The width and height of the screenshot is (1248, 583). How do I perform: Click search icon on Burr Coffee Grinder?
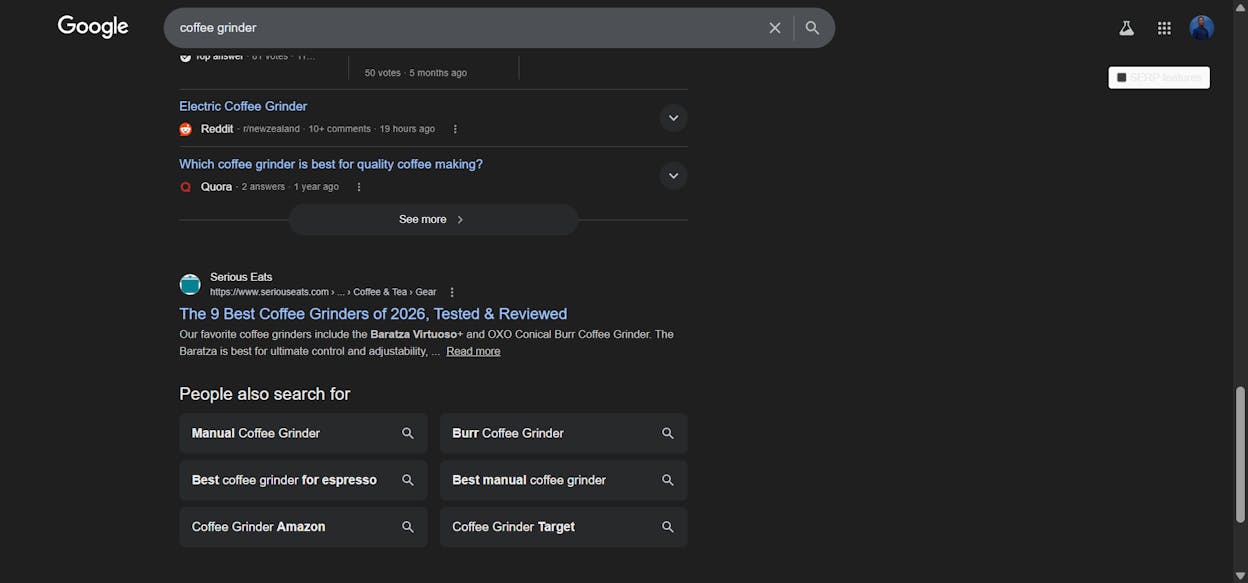pyautogui.click(x=668, y=433)
